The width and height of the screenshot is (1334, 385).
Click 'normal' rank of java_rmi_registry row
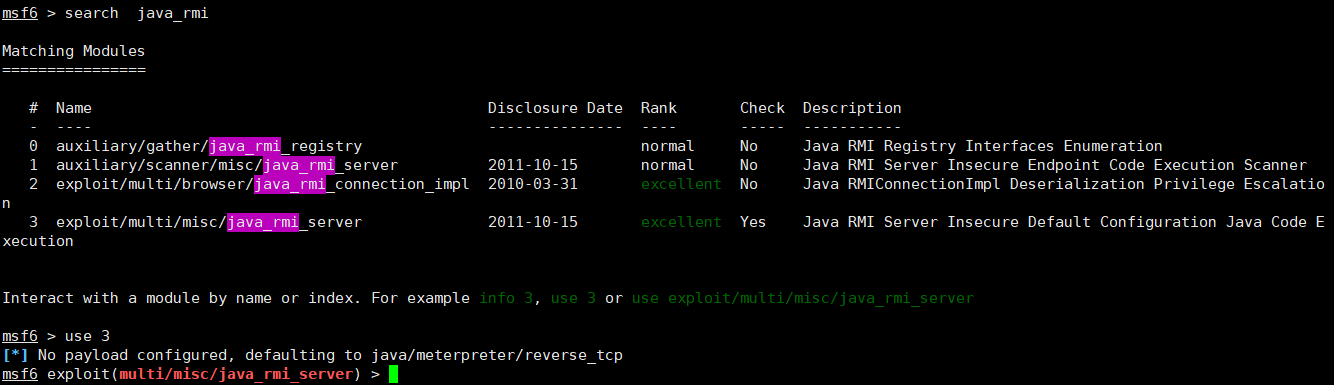point(668,146)
